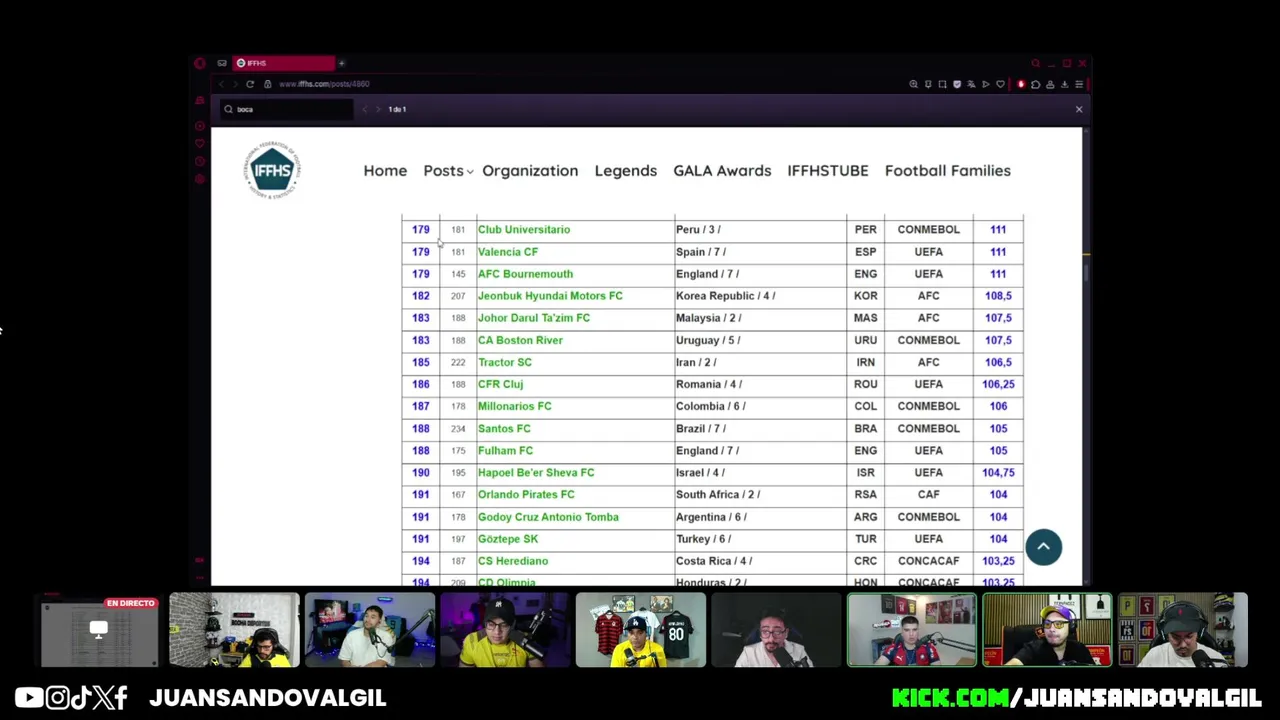Click the address bar URL iffhs.com/posts/4860
Image resolution: width=1280 pixels, height=720 pixels.
324,84
